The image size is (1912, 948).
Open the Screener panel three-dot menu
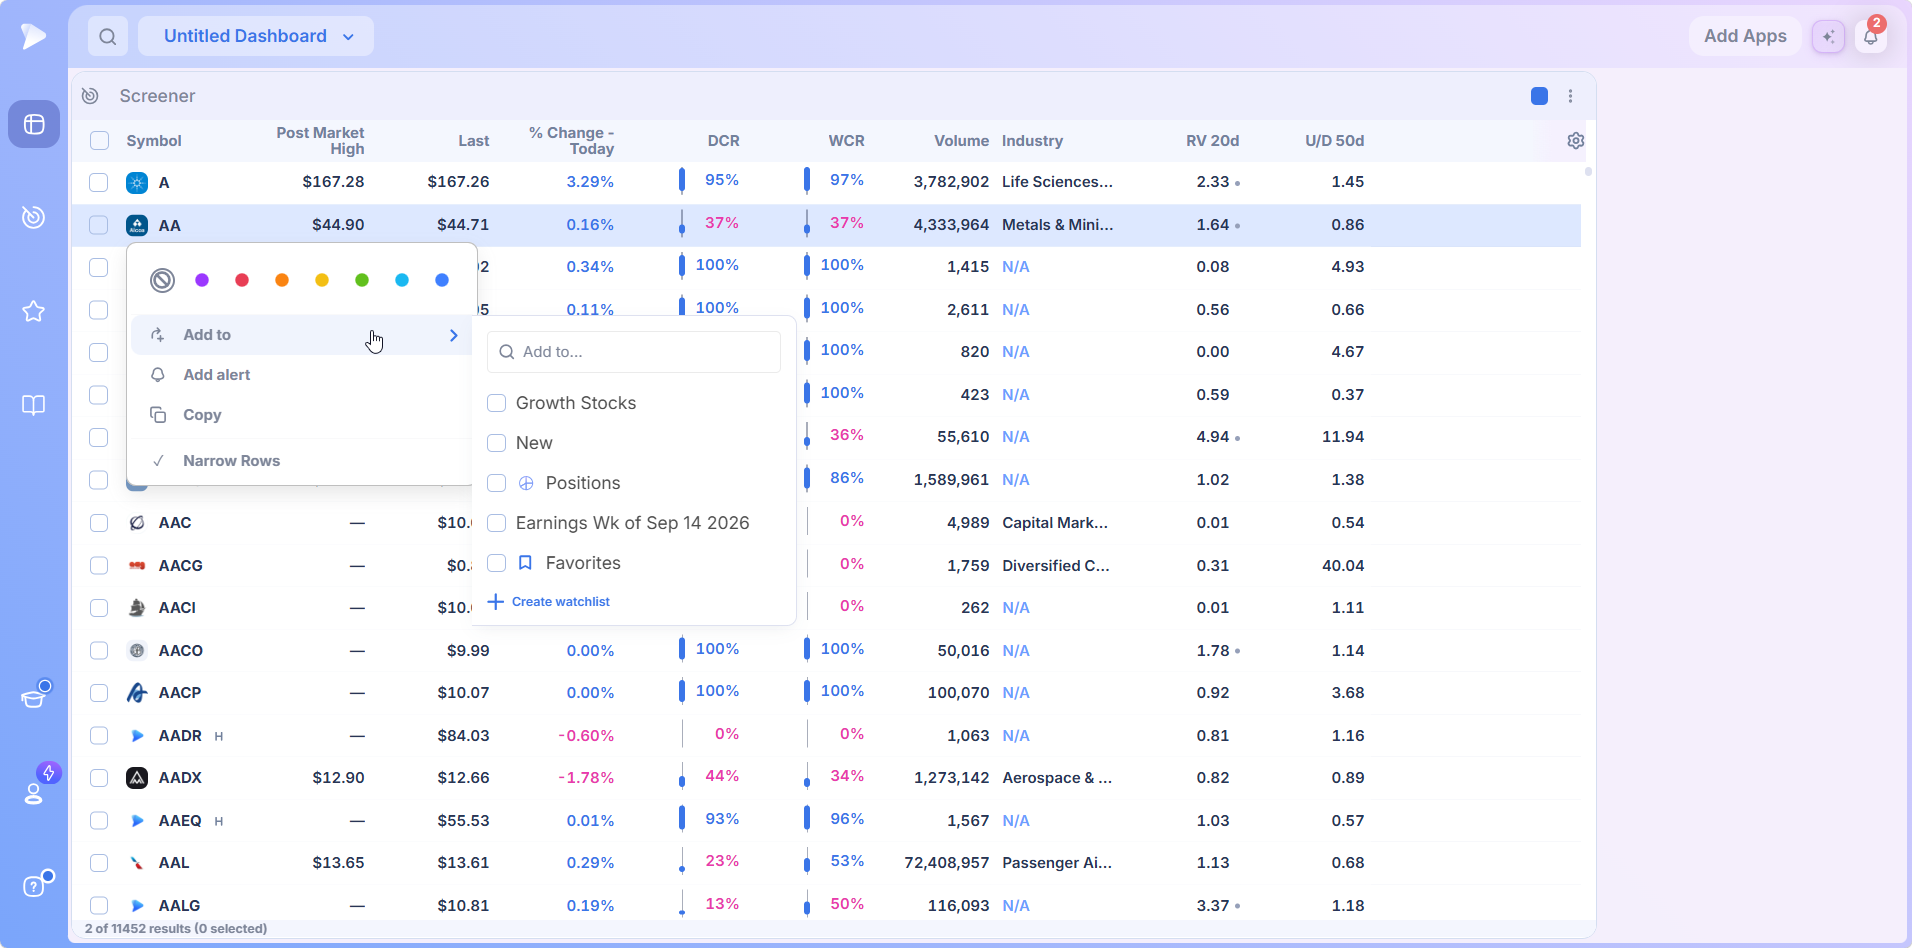[1571, 96]
